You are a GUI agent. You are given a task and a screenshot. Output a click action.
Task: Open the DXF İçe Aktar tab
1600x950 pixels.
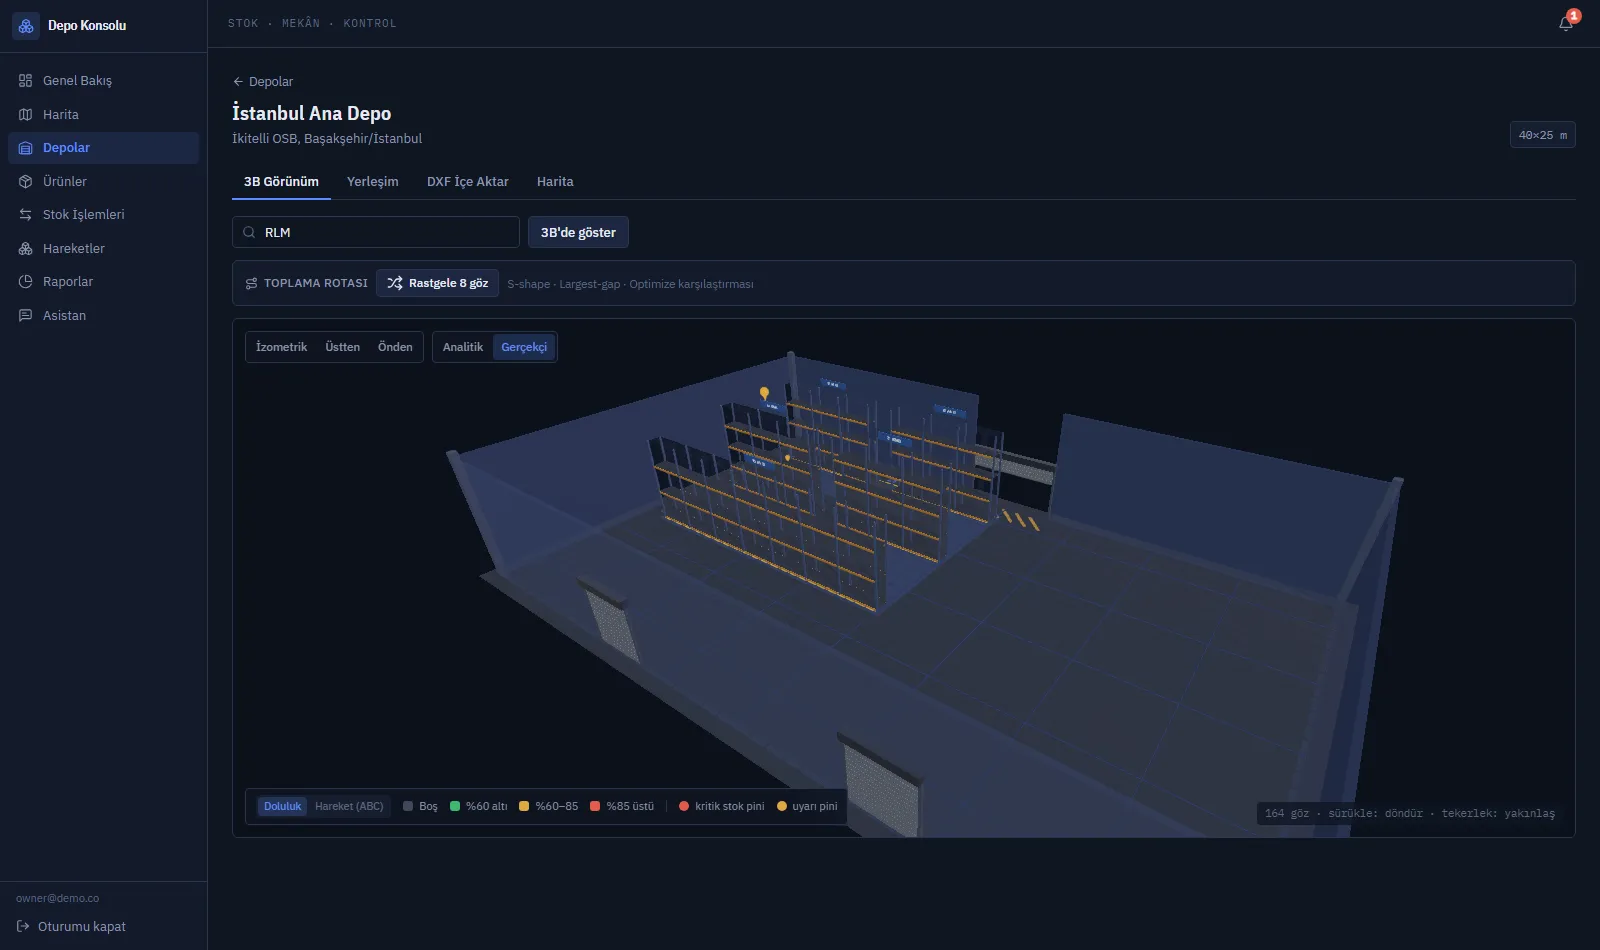[x=468, y=181]
